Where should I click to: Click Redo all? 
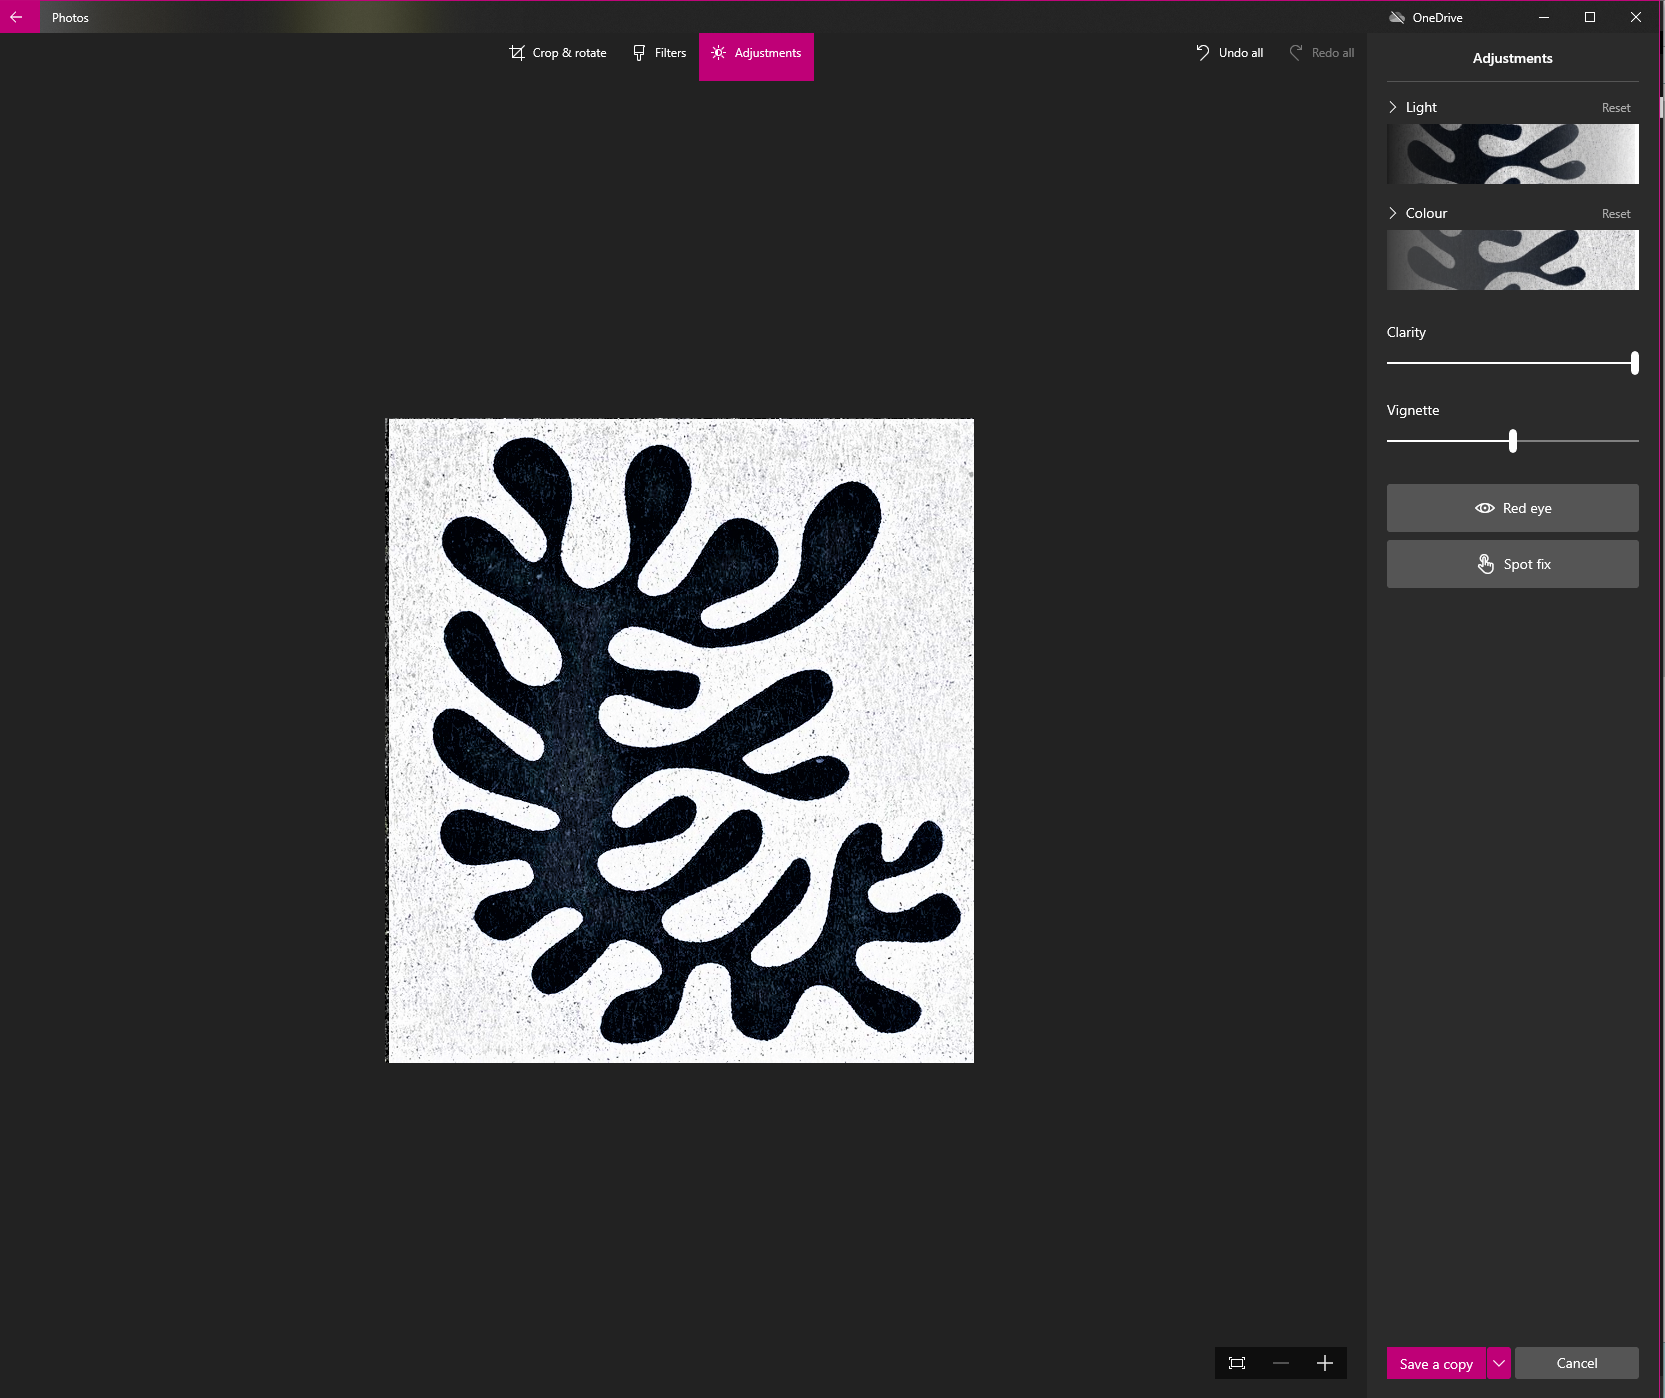(x=1321, y=53)
